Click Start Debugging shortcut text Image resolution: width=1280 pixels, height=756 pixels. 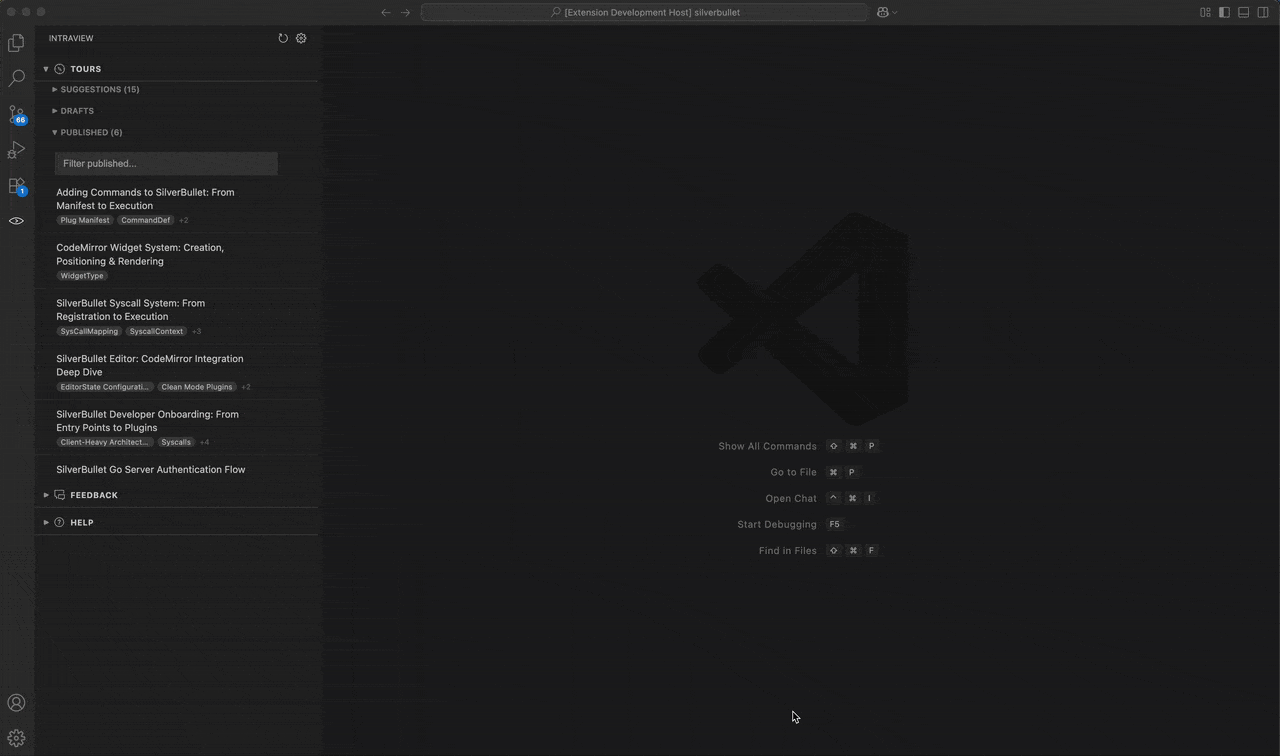[x=777, y=524]
